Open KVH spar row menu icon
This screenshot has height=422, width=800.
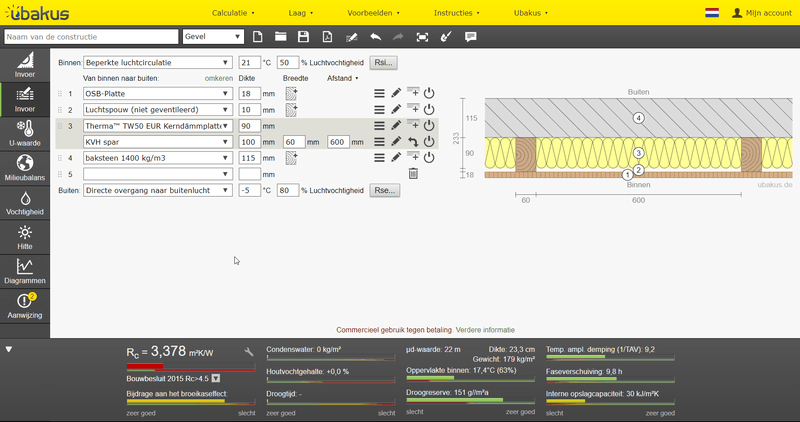pos(379,142)
